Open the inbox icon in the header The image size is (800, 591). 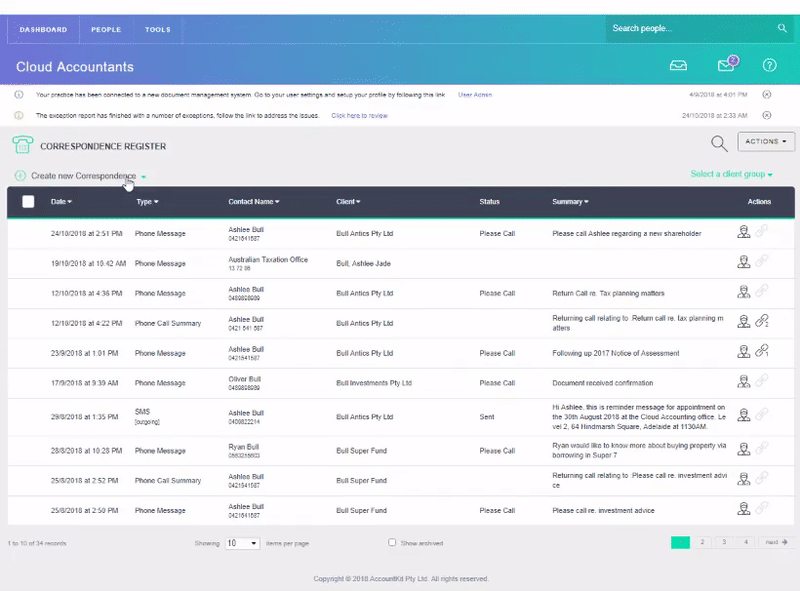[678, 64]
